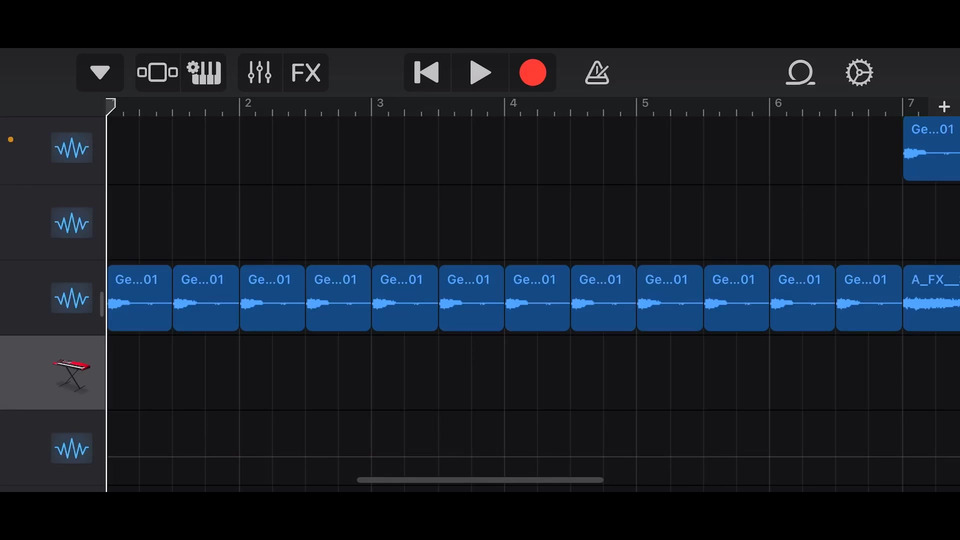Screen dimensions: 960x540
Task: Open the track mixer controls
Action: pyautogui.click(x=260, y=73)
